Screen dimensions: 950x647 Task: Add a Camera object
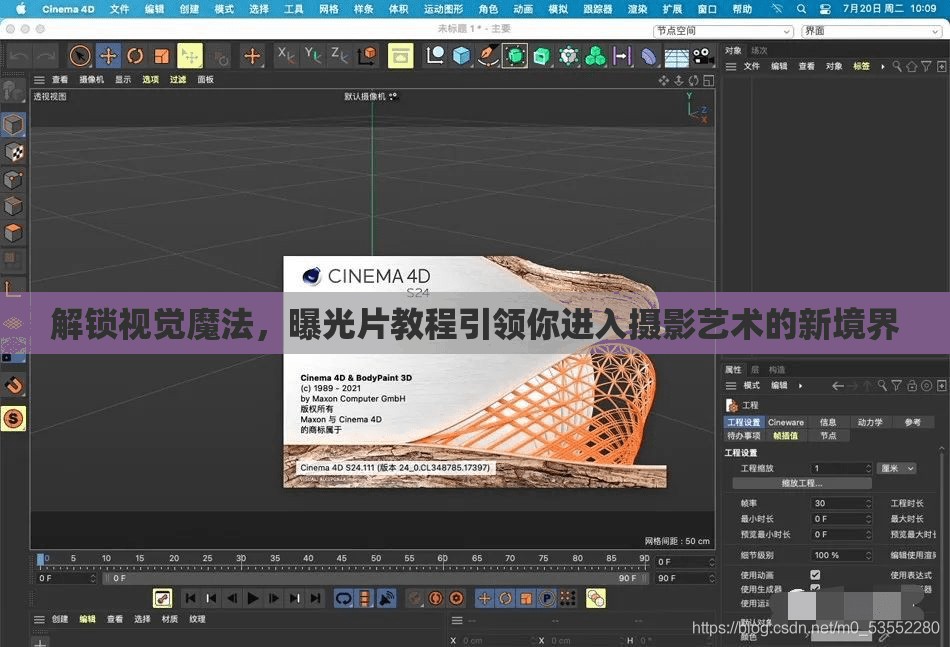703,56
